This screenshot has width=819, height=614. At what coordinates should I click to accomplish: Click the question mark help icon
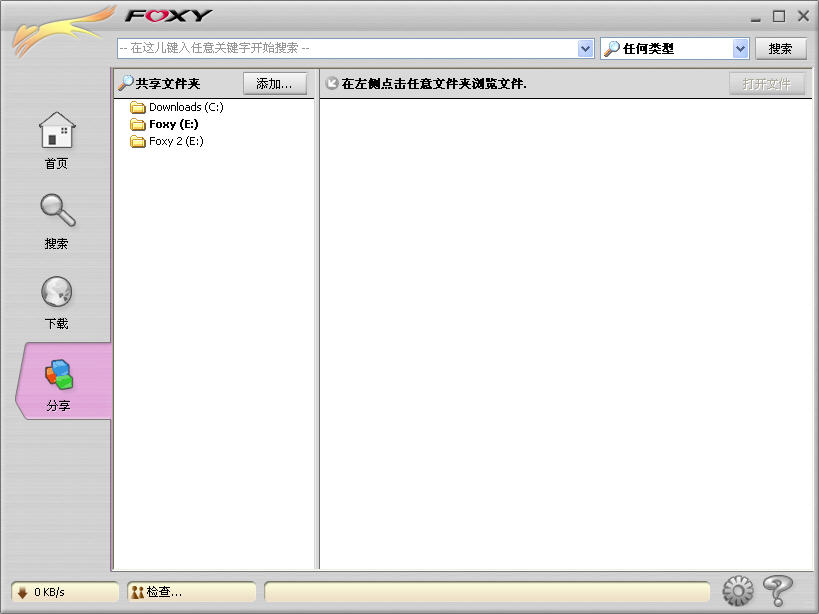[777, 591]
